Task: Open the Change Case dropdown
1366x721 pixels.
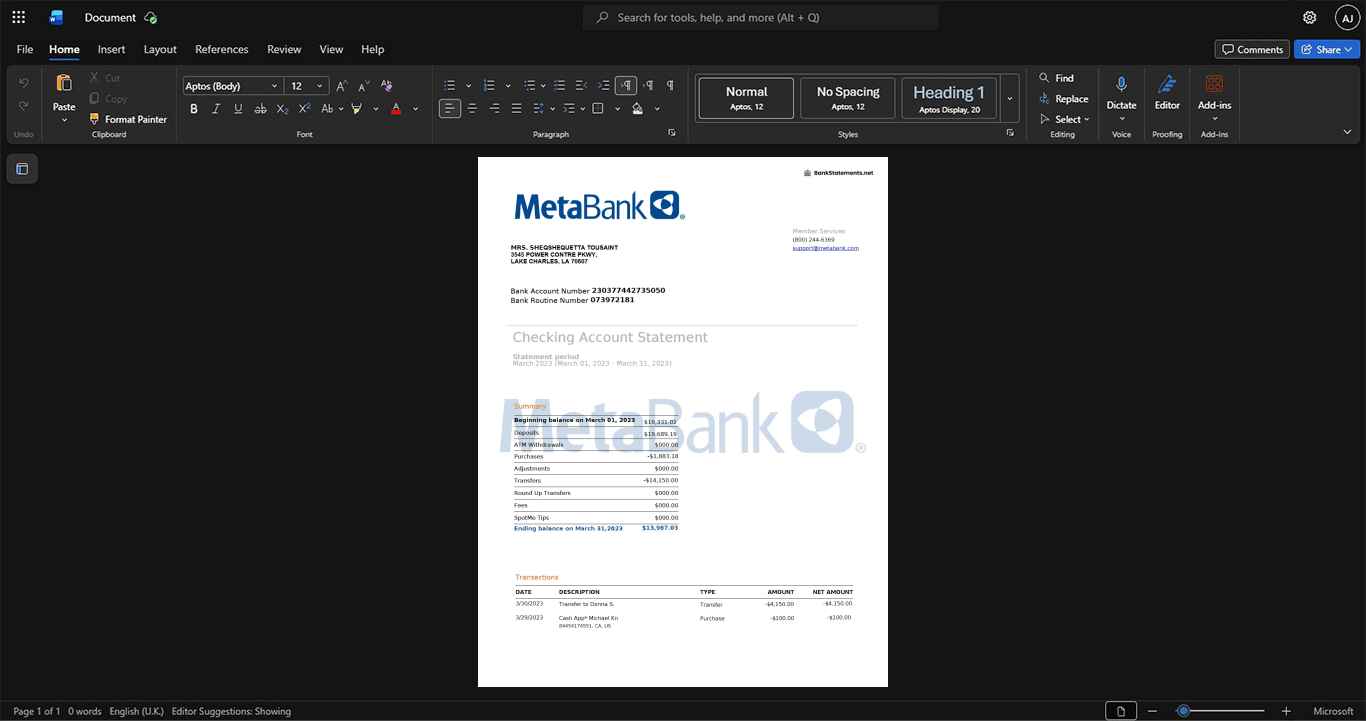Action: point(332,109)
